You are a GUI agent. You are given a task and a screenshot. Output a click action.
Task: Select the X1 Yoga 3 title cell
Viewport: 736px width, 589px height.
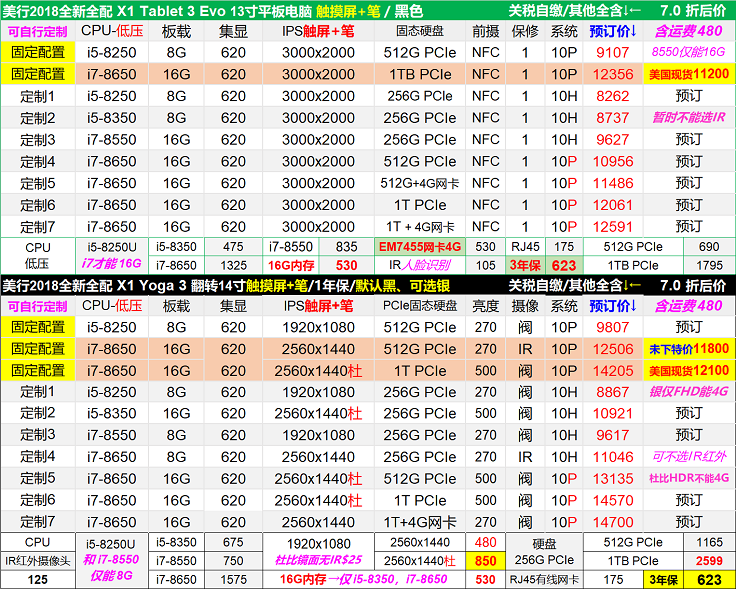tap(250, 285)
